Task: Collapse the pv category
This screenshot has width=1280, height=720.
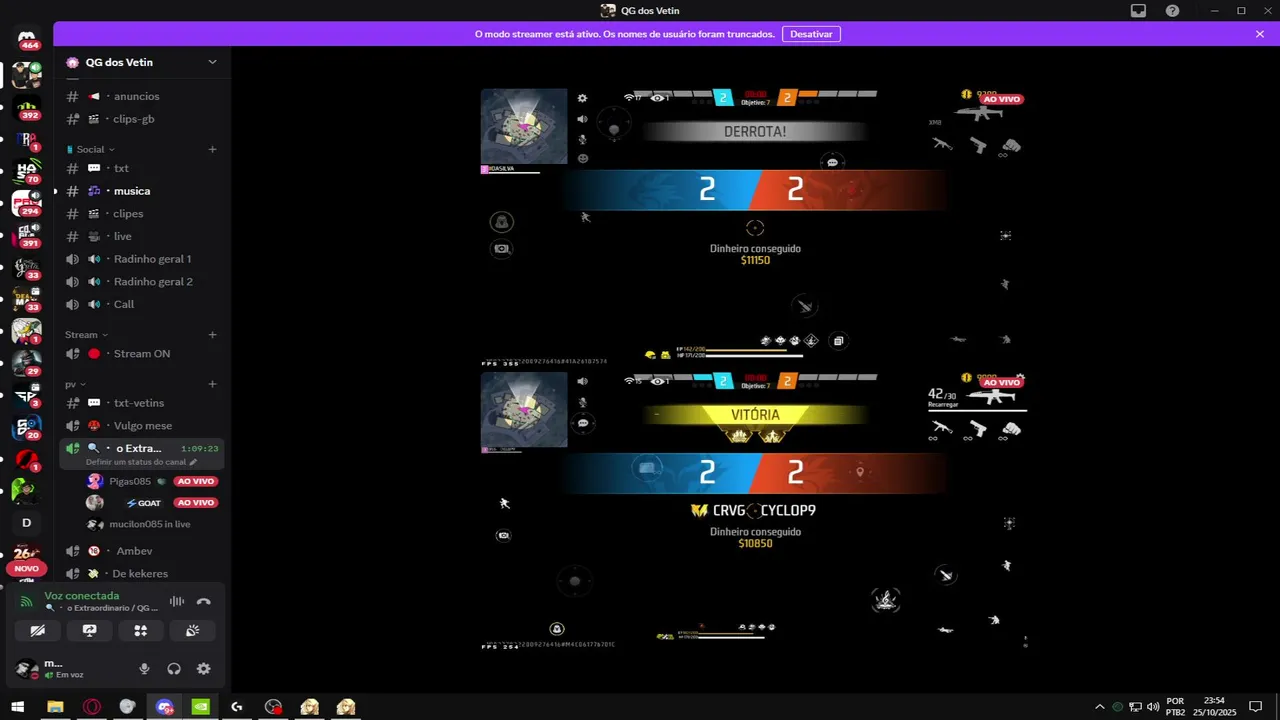Action: click(76, 384)
